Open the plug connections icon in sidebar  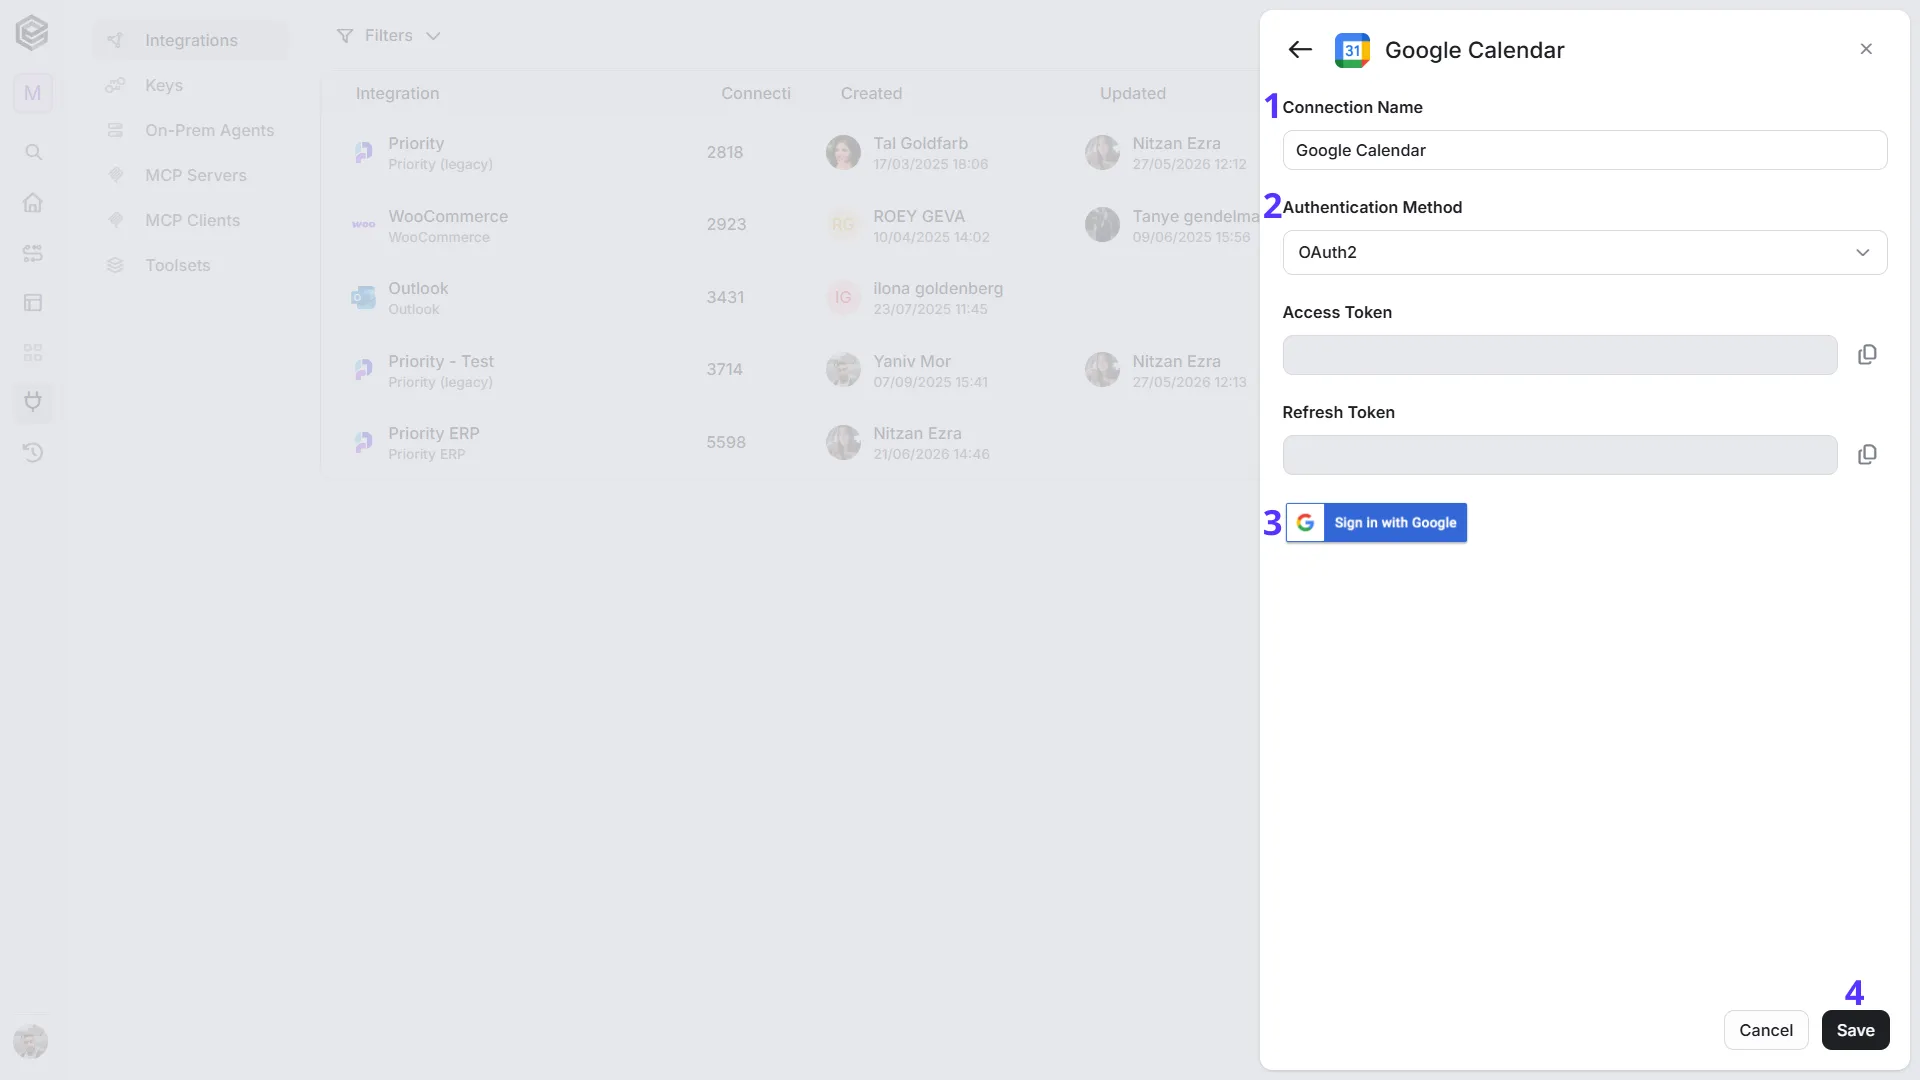[33, 402]
